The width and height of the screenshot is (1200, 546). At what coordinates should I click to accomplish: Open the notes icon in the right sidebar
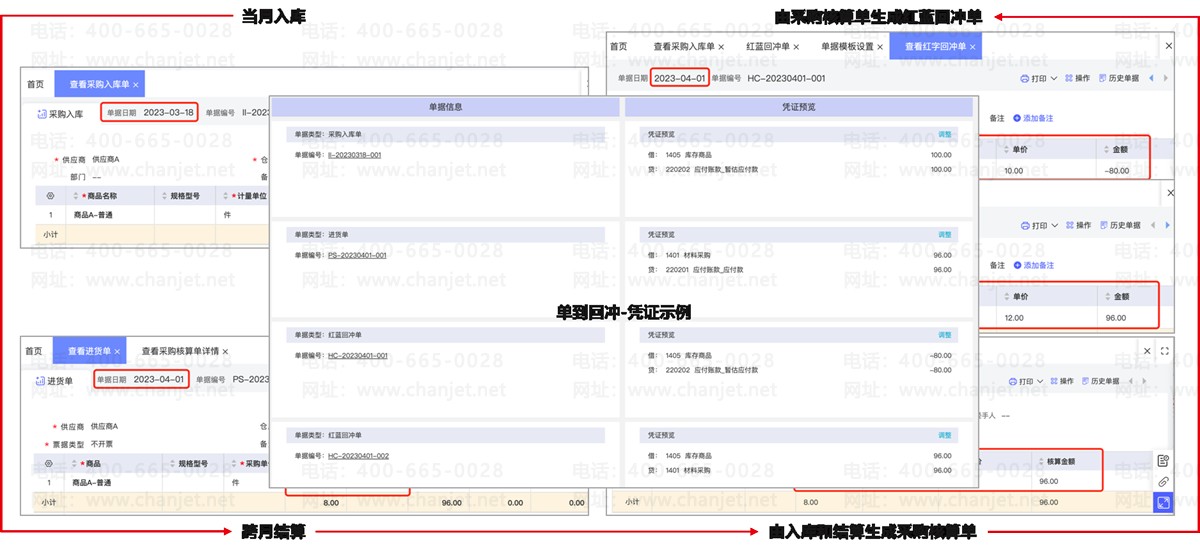click(x=1163, y=460)
